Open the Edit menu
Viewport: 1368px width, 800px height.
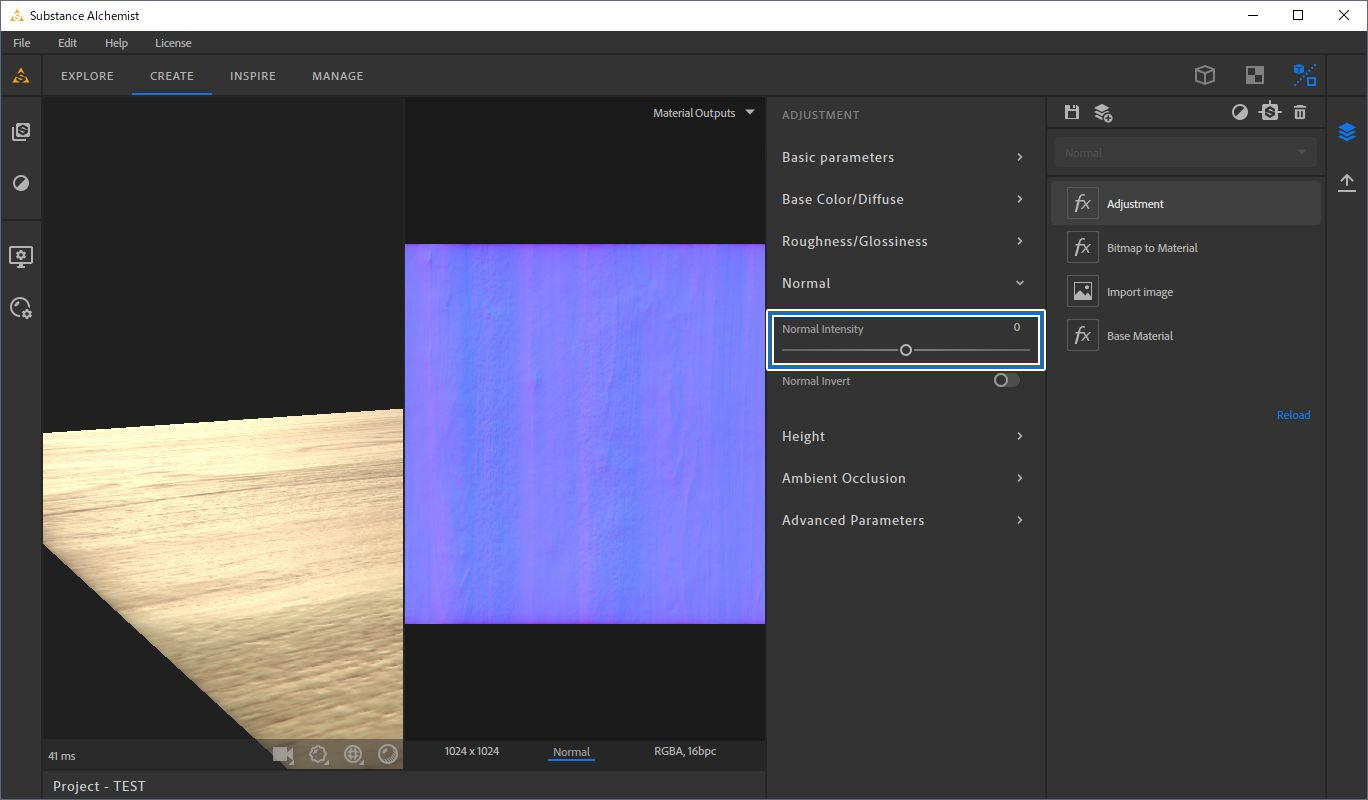(67, 43)
